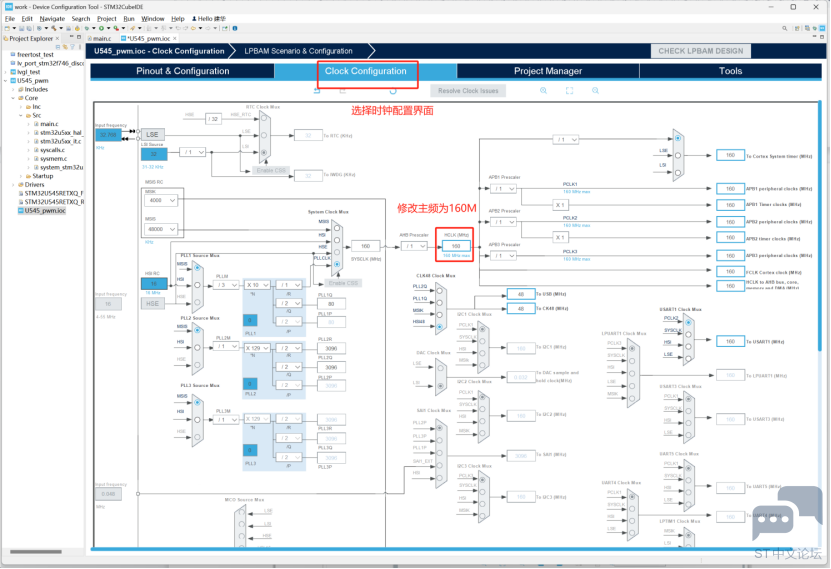Click the clock diagram vertical scrollbar
This screenshot has height=569, width=831.
click(821, 225)
